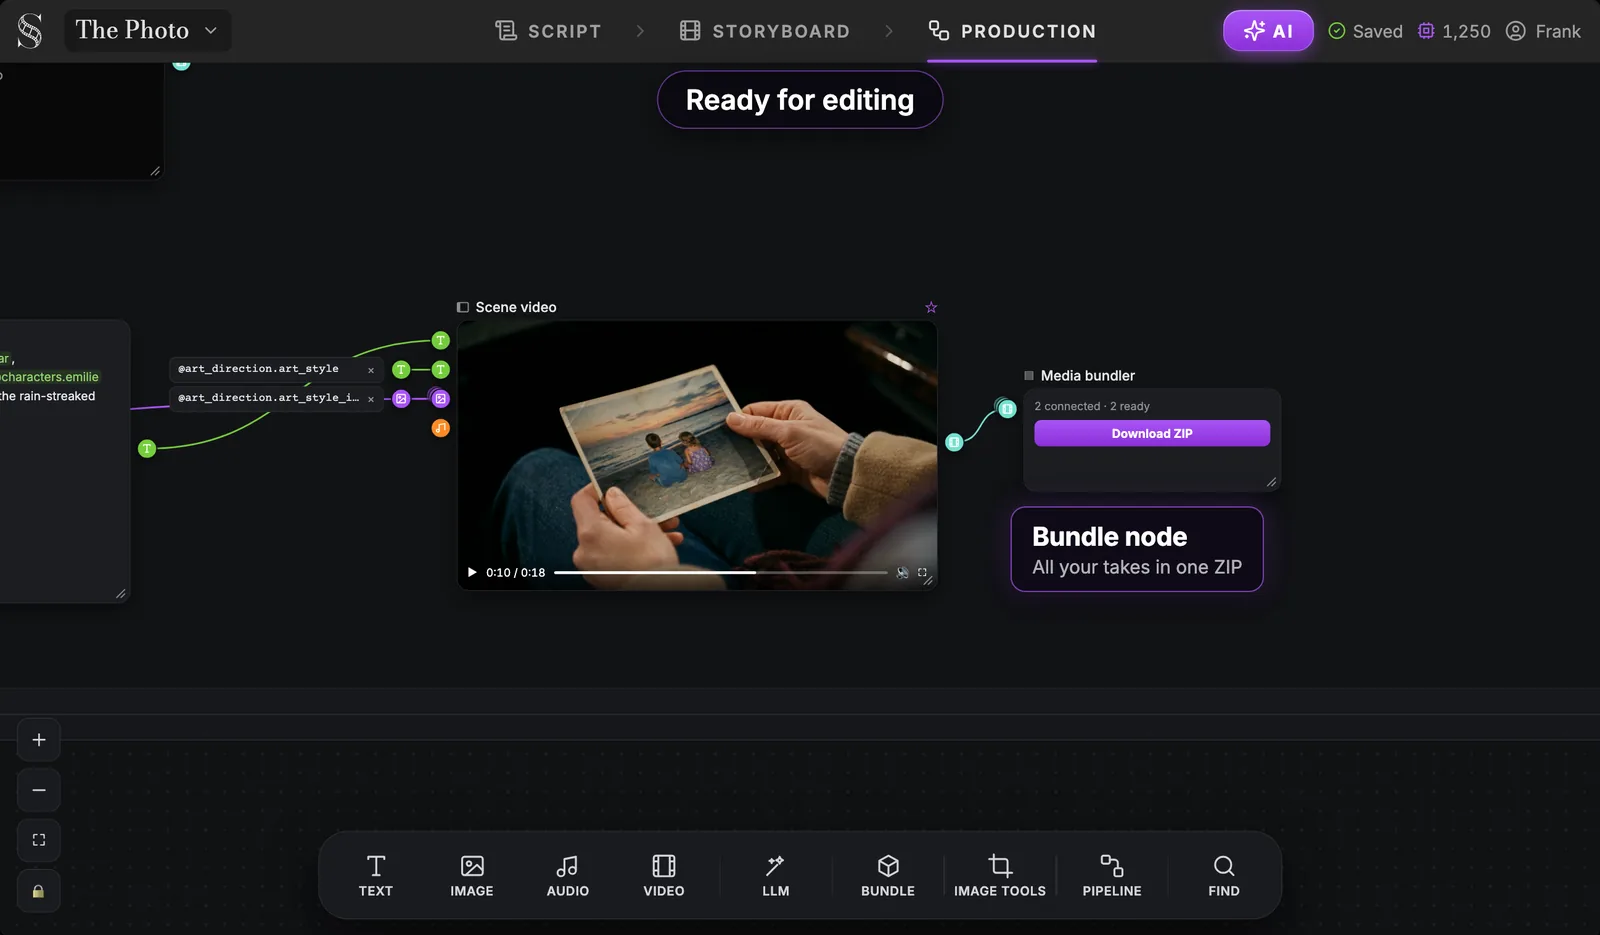Viewport: 1600px width, 935px height.
Task: Add an Audio node from the toolbar
Action: pyautogui.click(x=567, y=876)
